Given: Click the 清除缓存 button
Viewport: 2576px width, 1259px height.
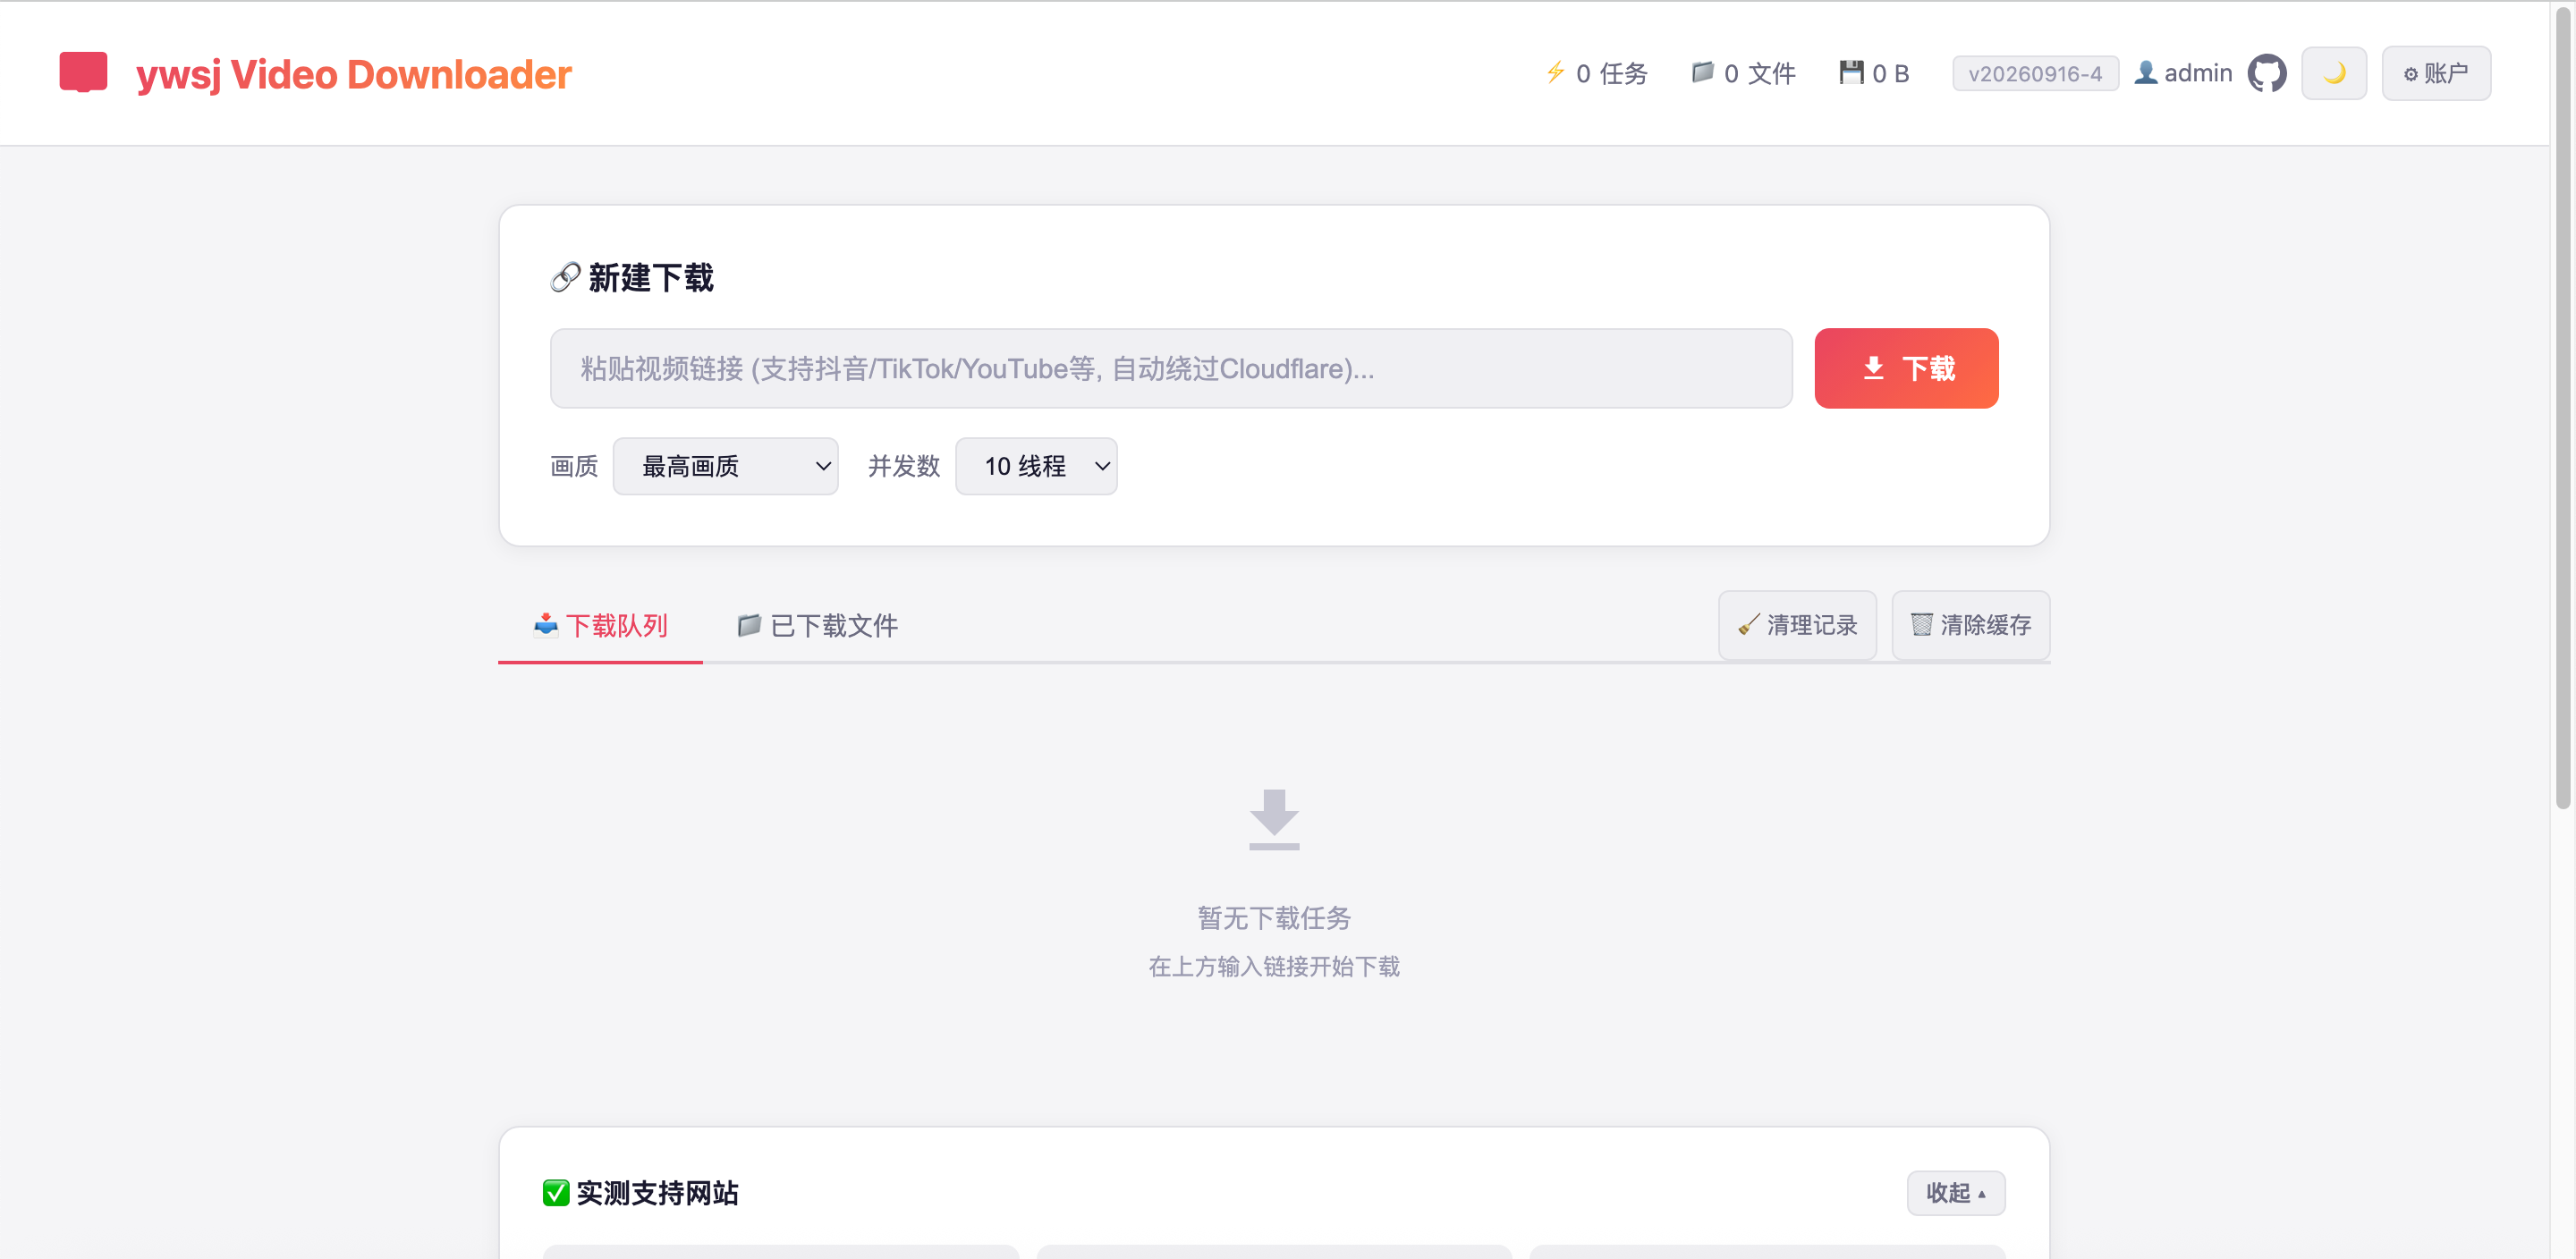Looking at the screenshot, I should 1970,625.
